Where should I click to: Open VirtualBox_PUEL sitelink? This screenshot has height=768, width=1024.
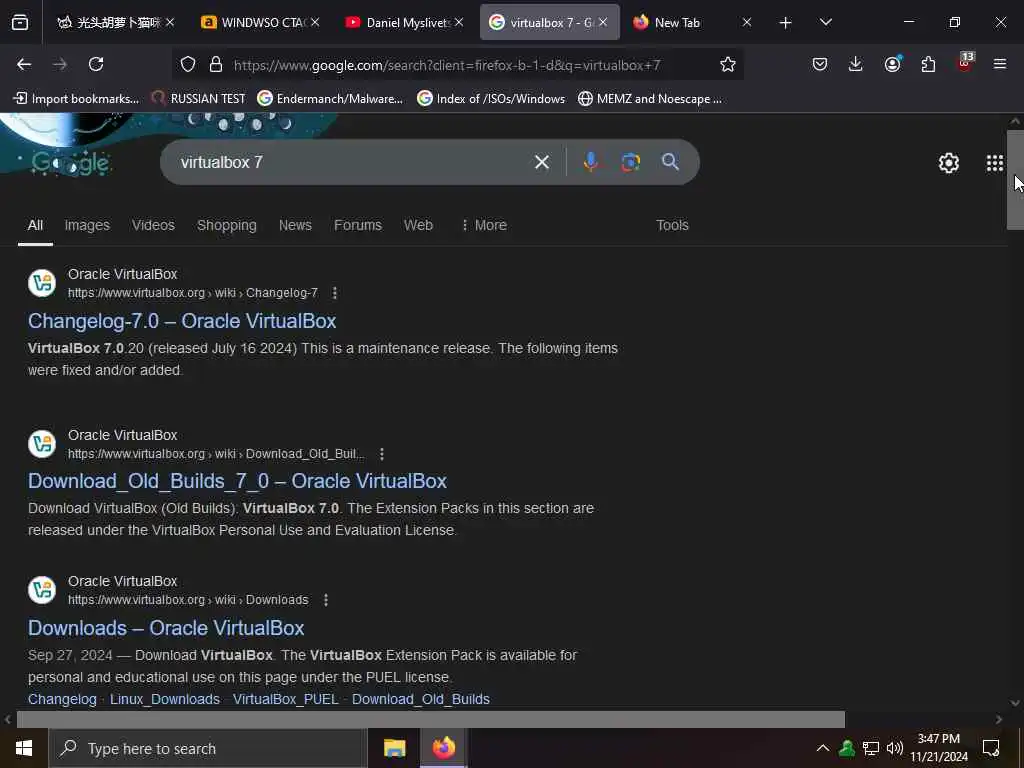285,699
